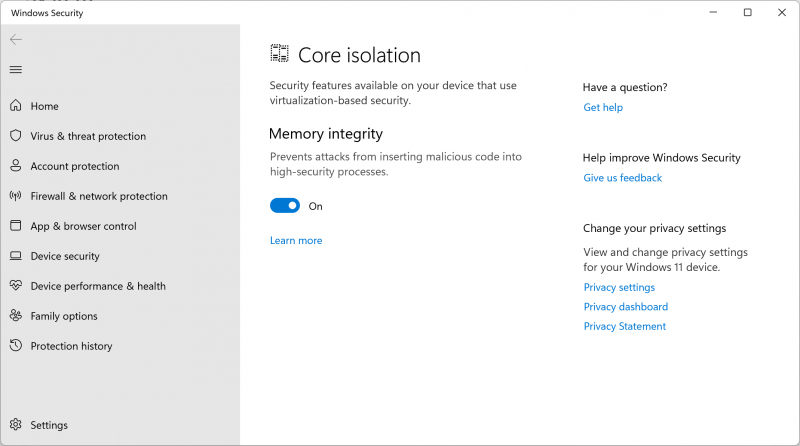Maximize the Windows Security window
Image resolution: width=800 pixels, height=446 pixels.
pyautogui.click(x=747, y=13)
